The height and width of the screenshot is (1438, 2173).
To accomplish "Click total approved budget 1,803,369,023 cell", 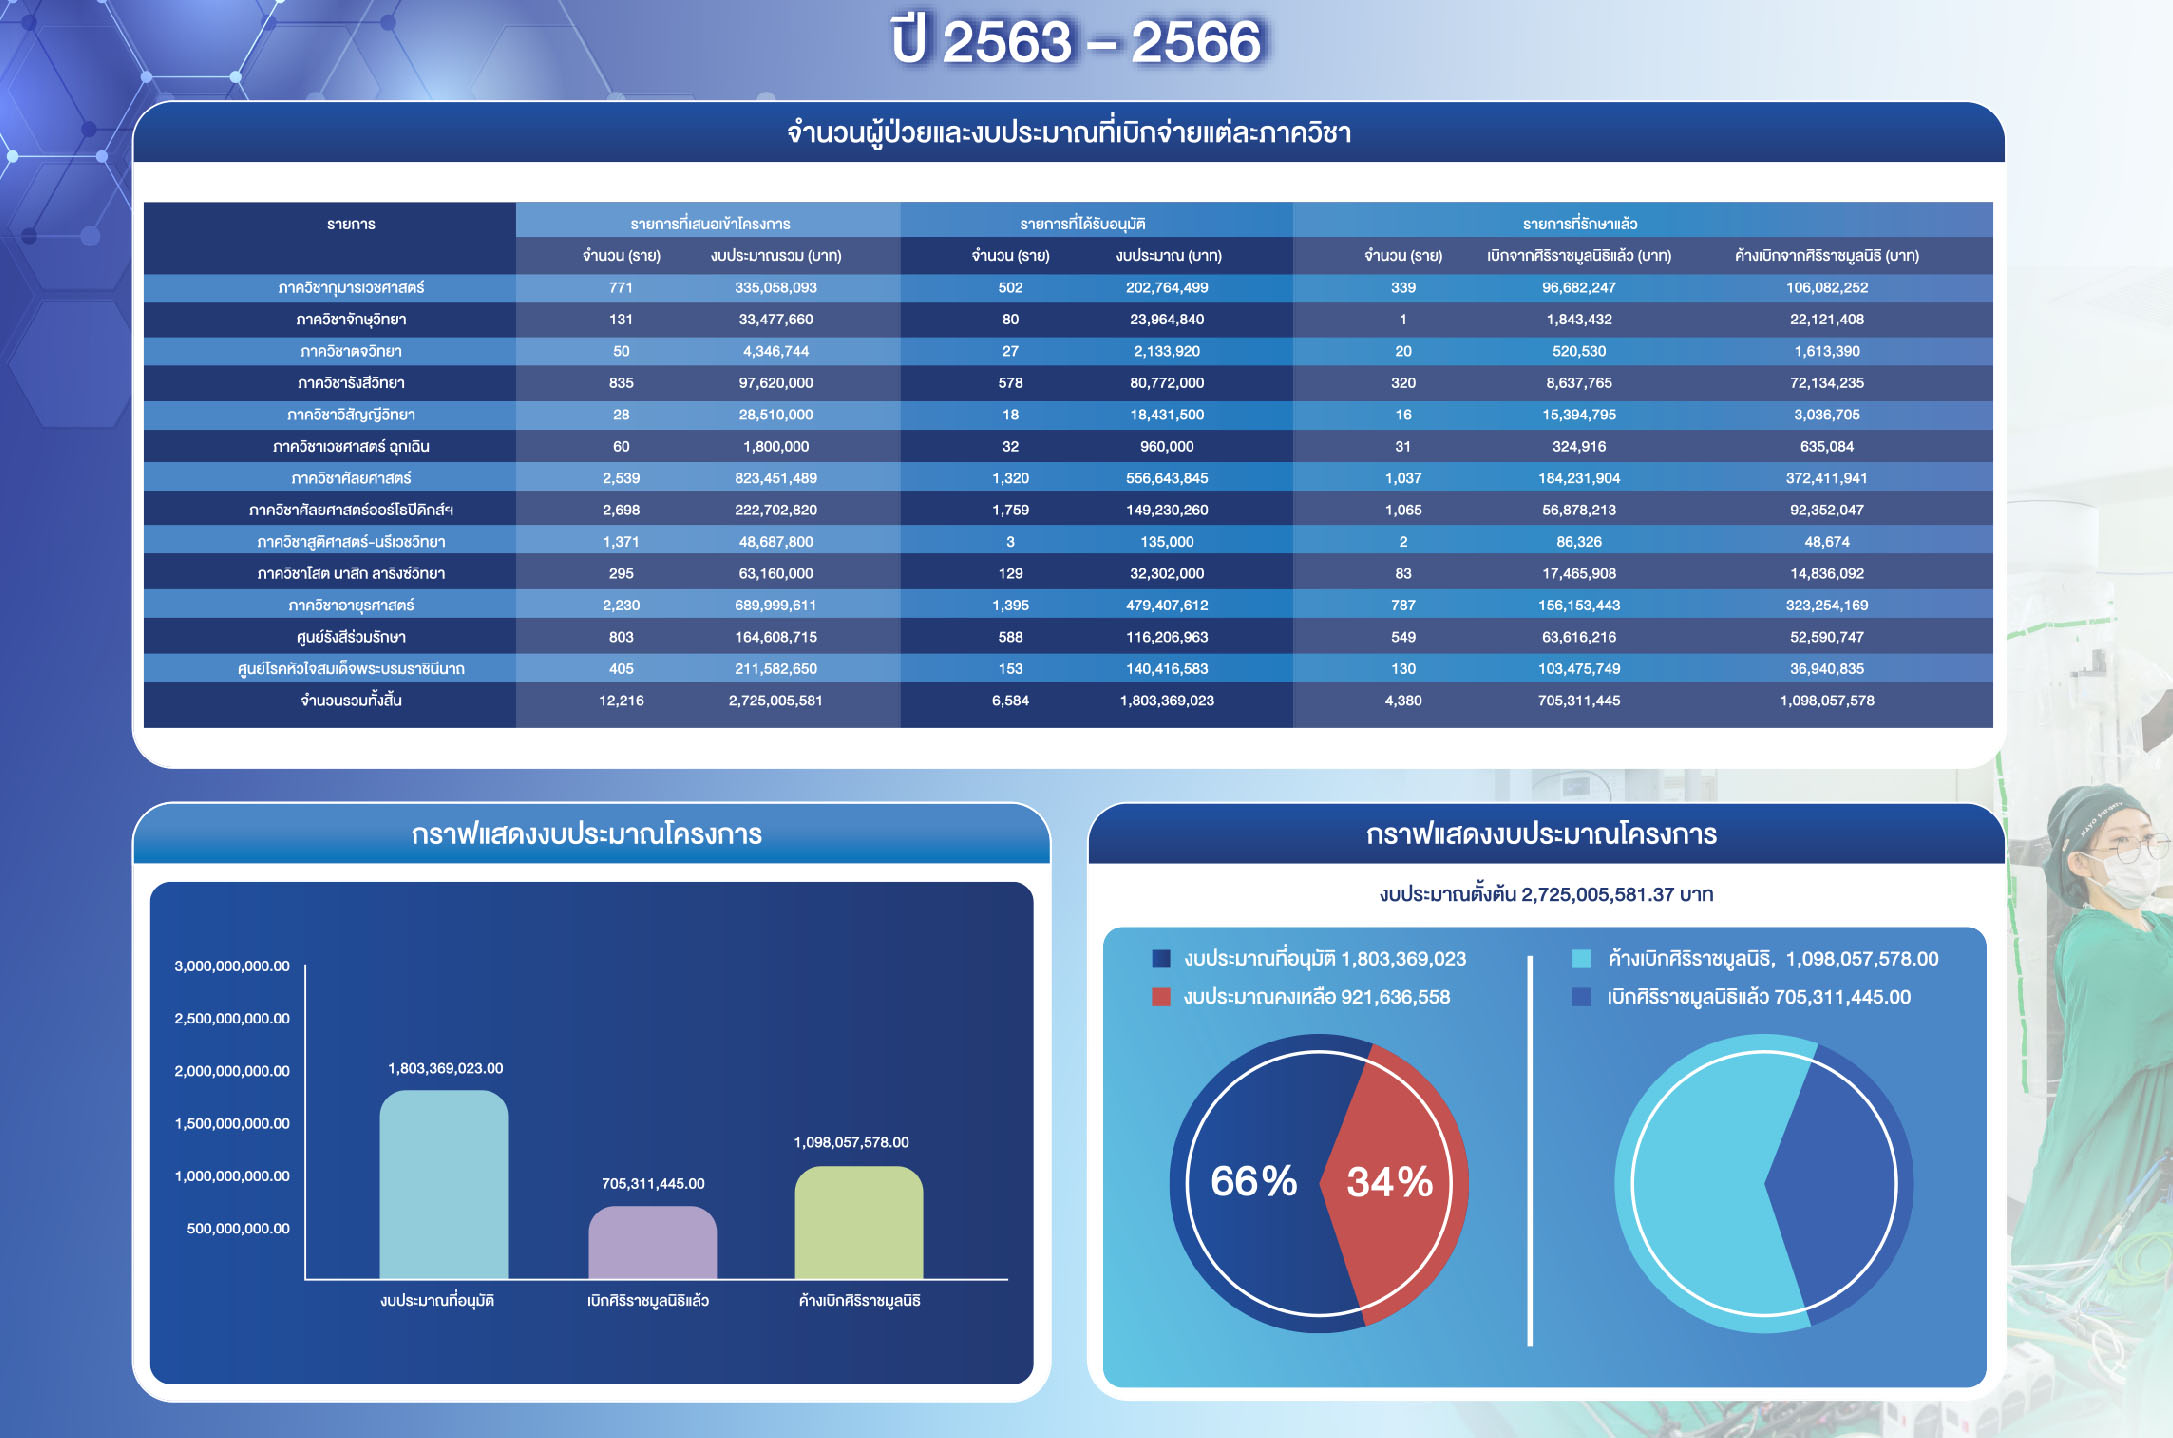I will click(1166, 700).
